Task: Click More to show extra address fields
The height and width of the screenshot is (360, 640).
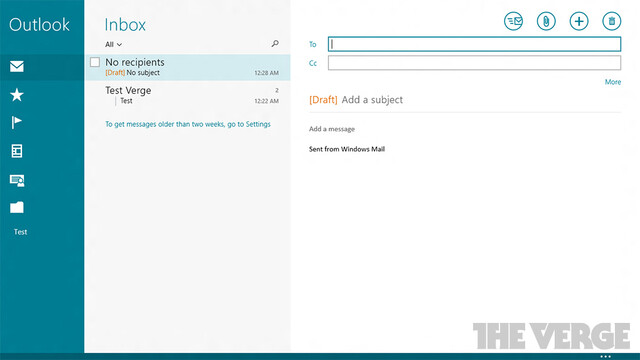Action: 613,82
